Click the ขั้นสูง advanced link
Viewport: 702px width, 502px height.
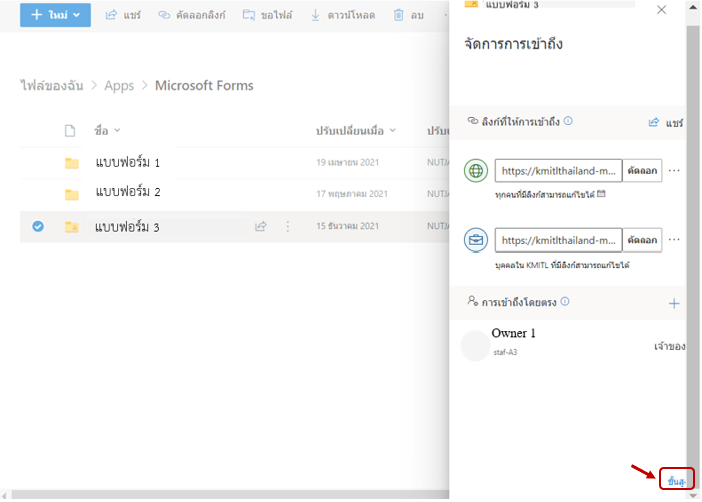pos(677,482)
